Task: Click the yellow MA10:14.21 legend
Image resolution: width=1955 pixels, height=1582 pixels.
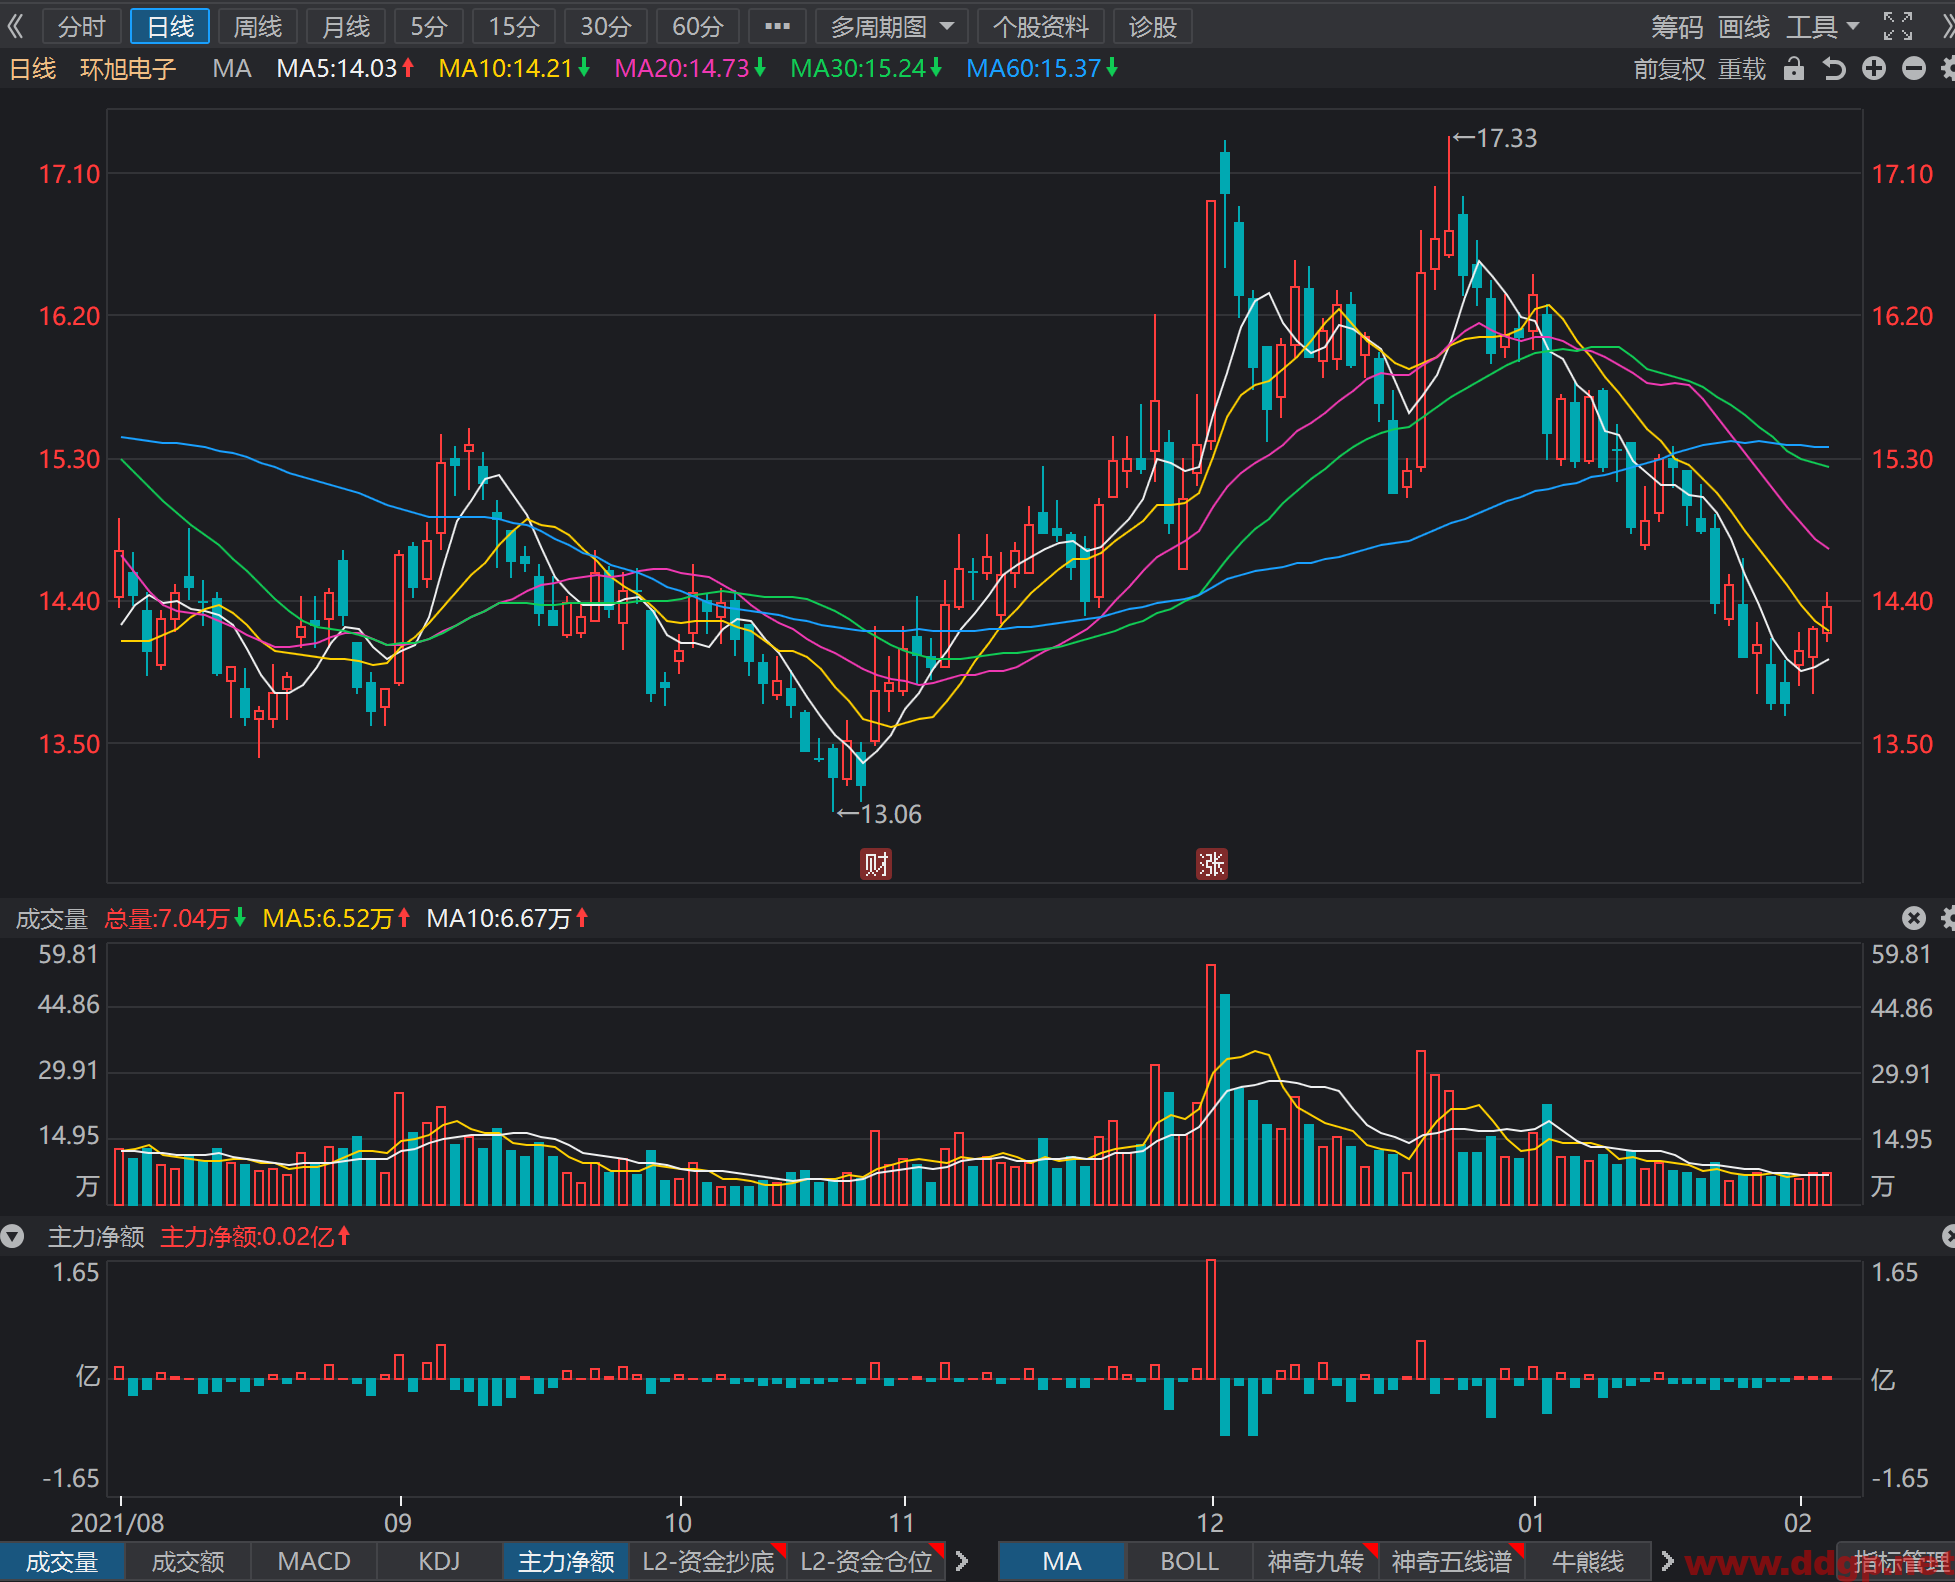Action: point(514,69)
